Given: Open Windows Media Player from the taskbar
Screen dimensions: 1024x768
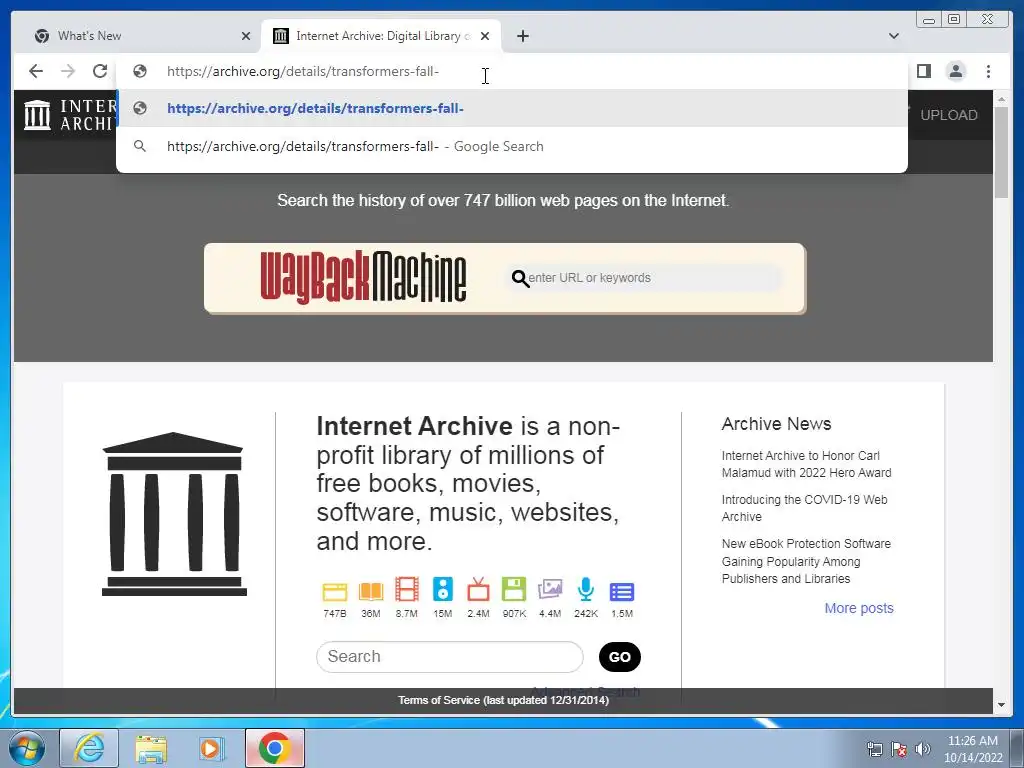Looking at the screenshot, I should point(210,748).
